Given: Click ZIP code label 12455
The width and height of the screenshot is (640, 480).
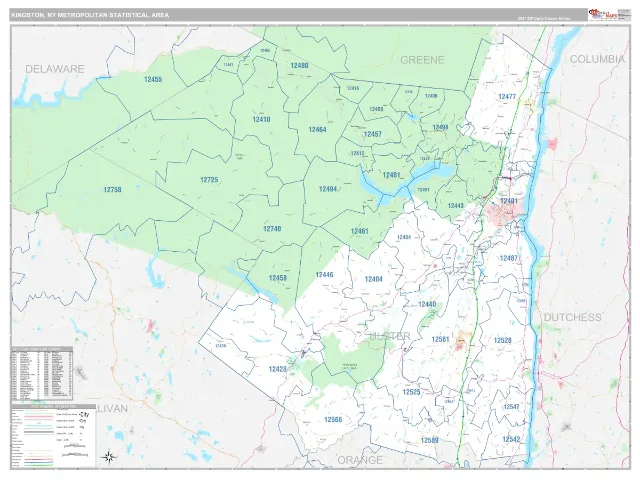Looking at the screenshot, I should (x=153, y=80).
